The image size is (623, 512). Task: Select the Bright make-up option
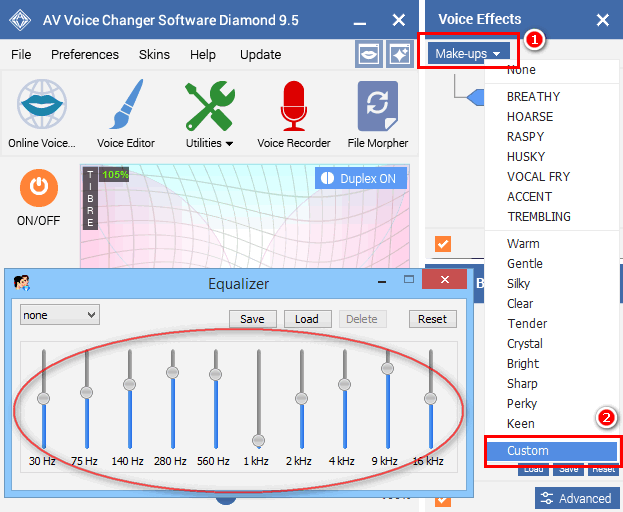pyautogui.click(x=552, y=363)
